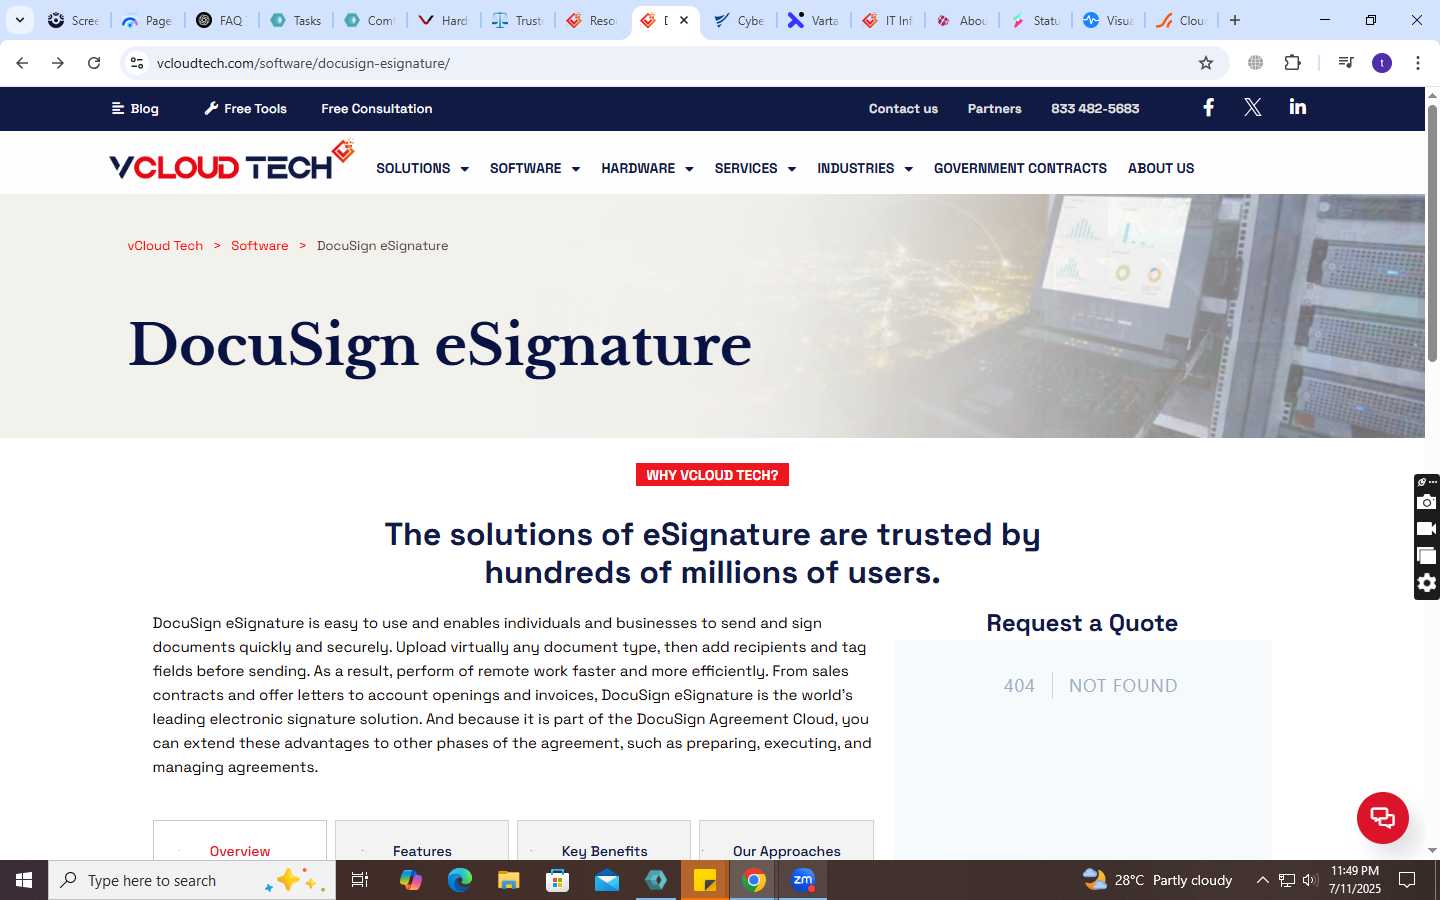Open Zoom from the taskbar
Viewport: 1440px width, 900px height.
[x=803, y=880]
